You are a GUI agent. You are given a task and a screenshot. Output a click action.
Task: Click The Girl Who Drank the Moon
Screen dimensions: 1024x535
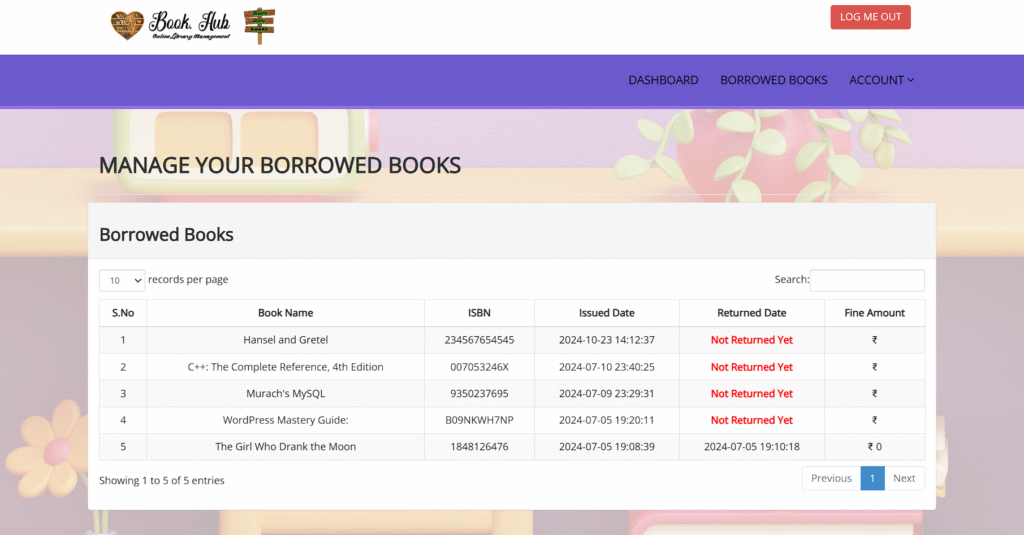click(285, 447)
